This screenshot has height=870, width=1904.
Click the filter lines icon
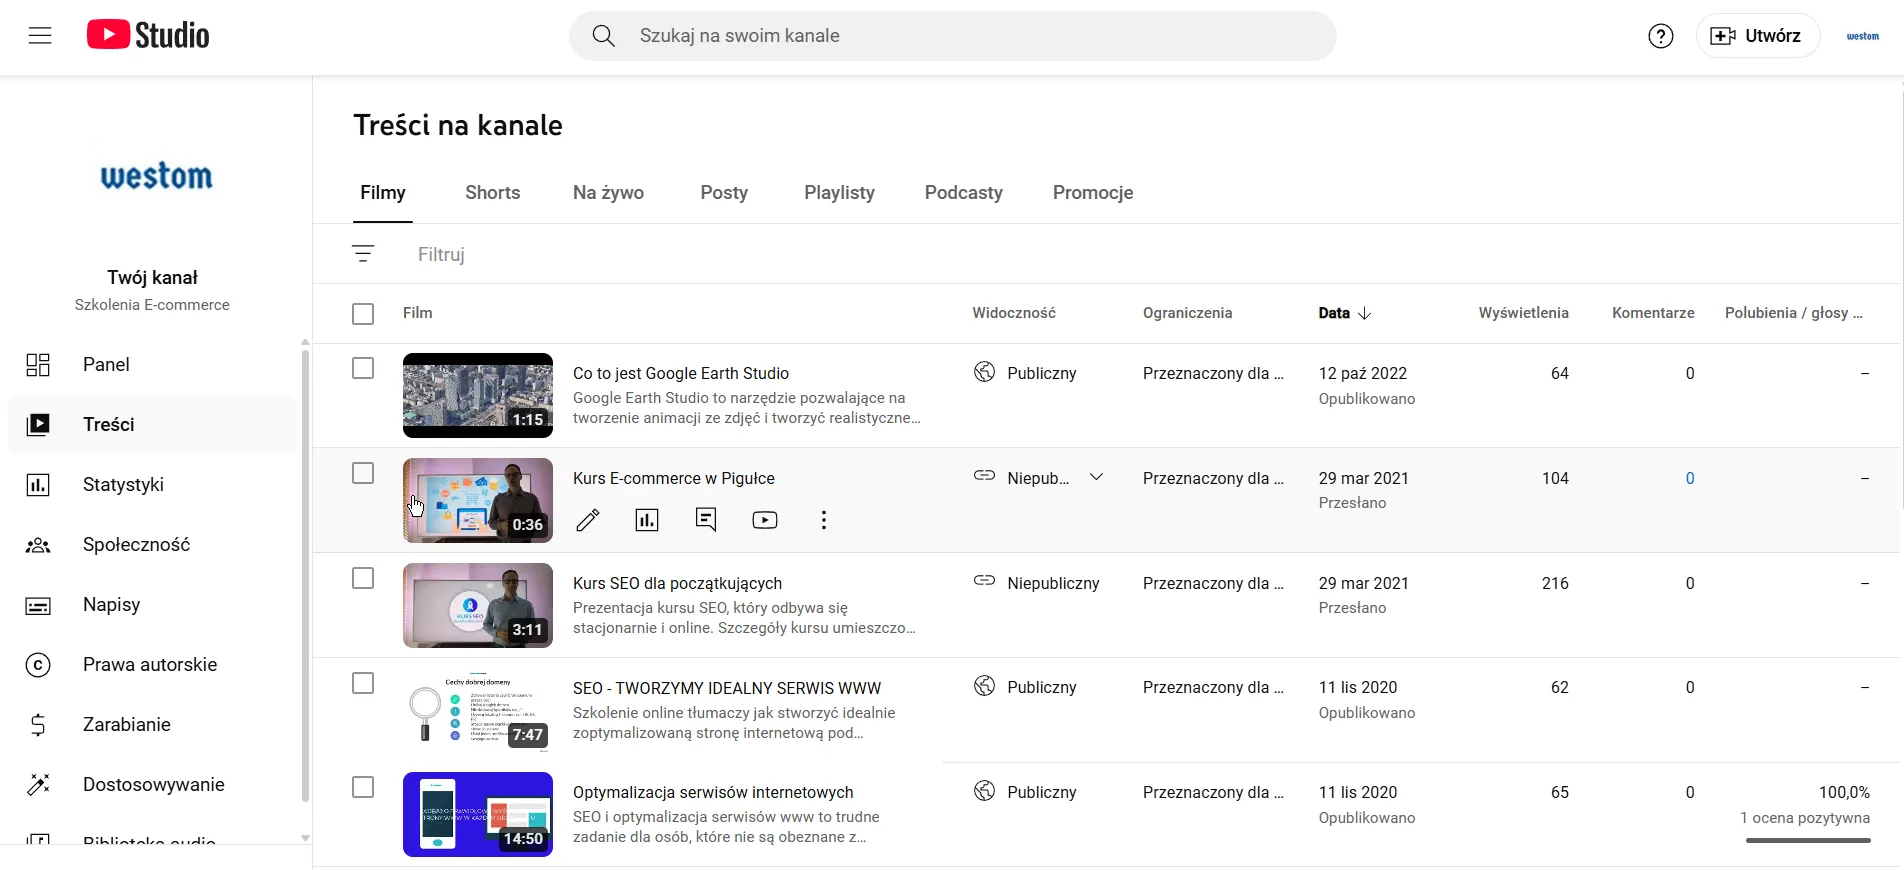click(x=363, y=254)
